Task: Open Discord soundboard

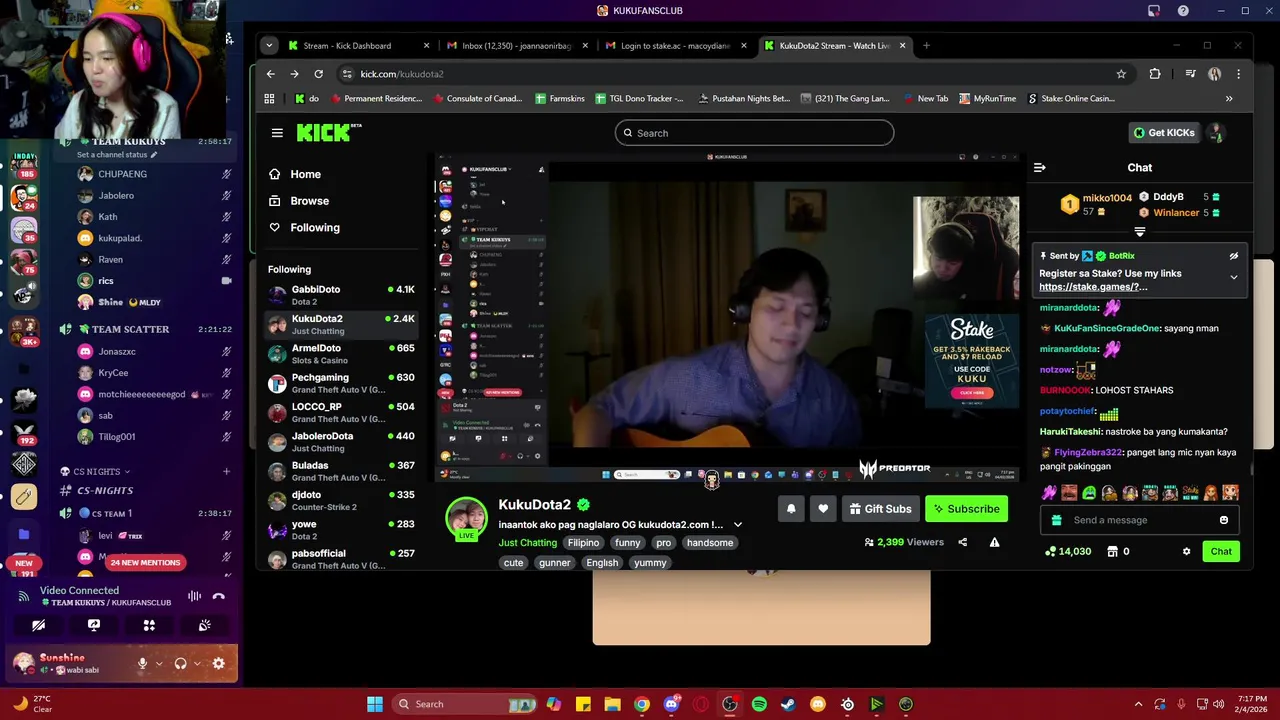Action: coord(205,626)
